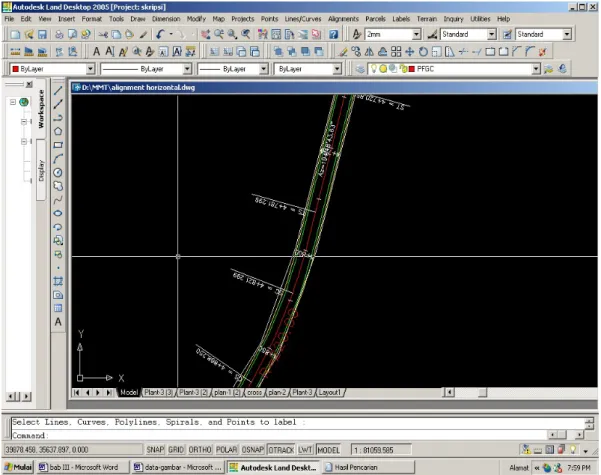Open the Terrain menu

click(x=427, y=19)
